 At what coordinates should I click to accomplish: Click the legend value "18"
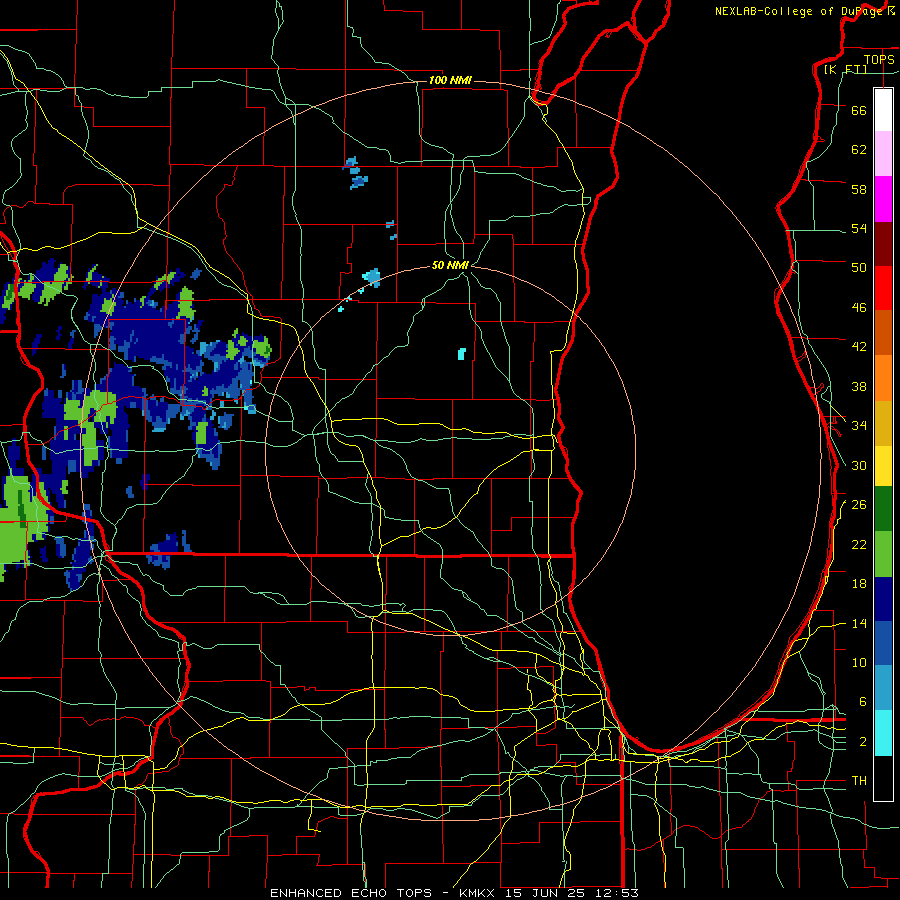[x=859, y=584]
